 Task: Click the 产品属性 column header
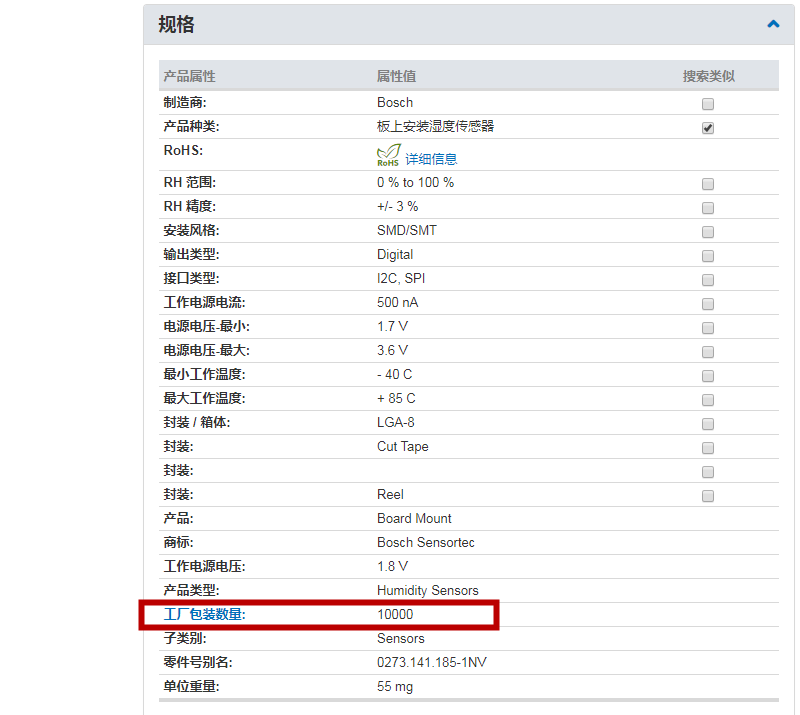coord(189,77)
